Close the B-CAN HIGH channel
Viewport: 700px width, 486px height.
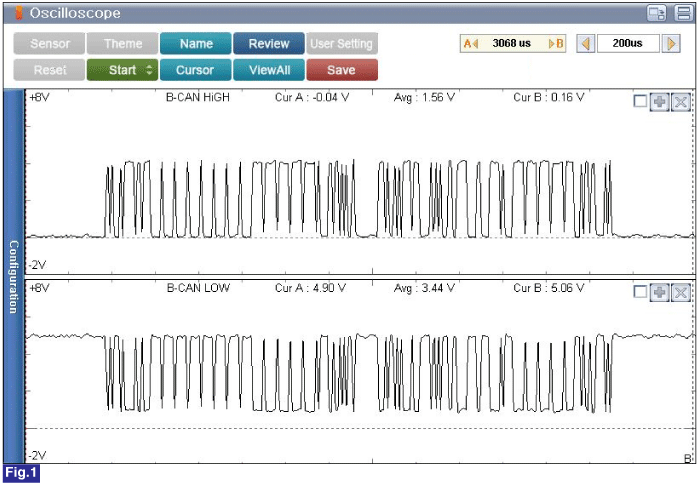click(x=680, y=102)
